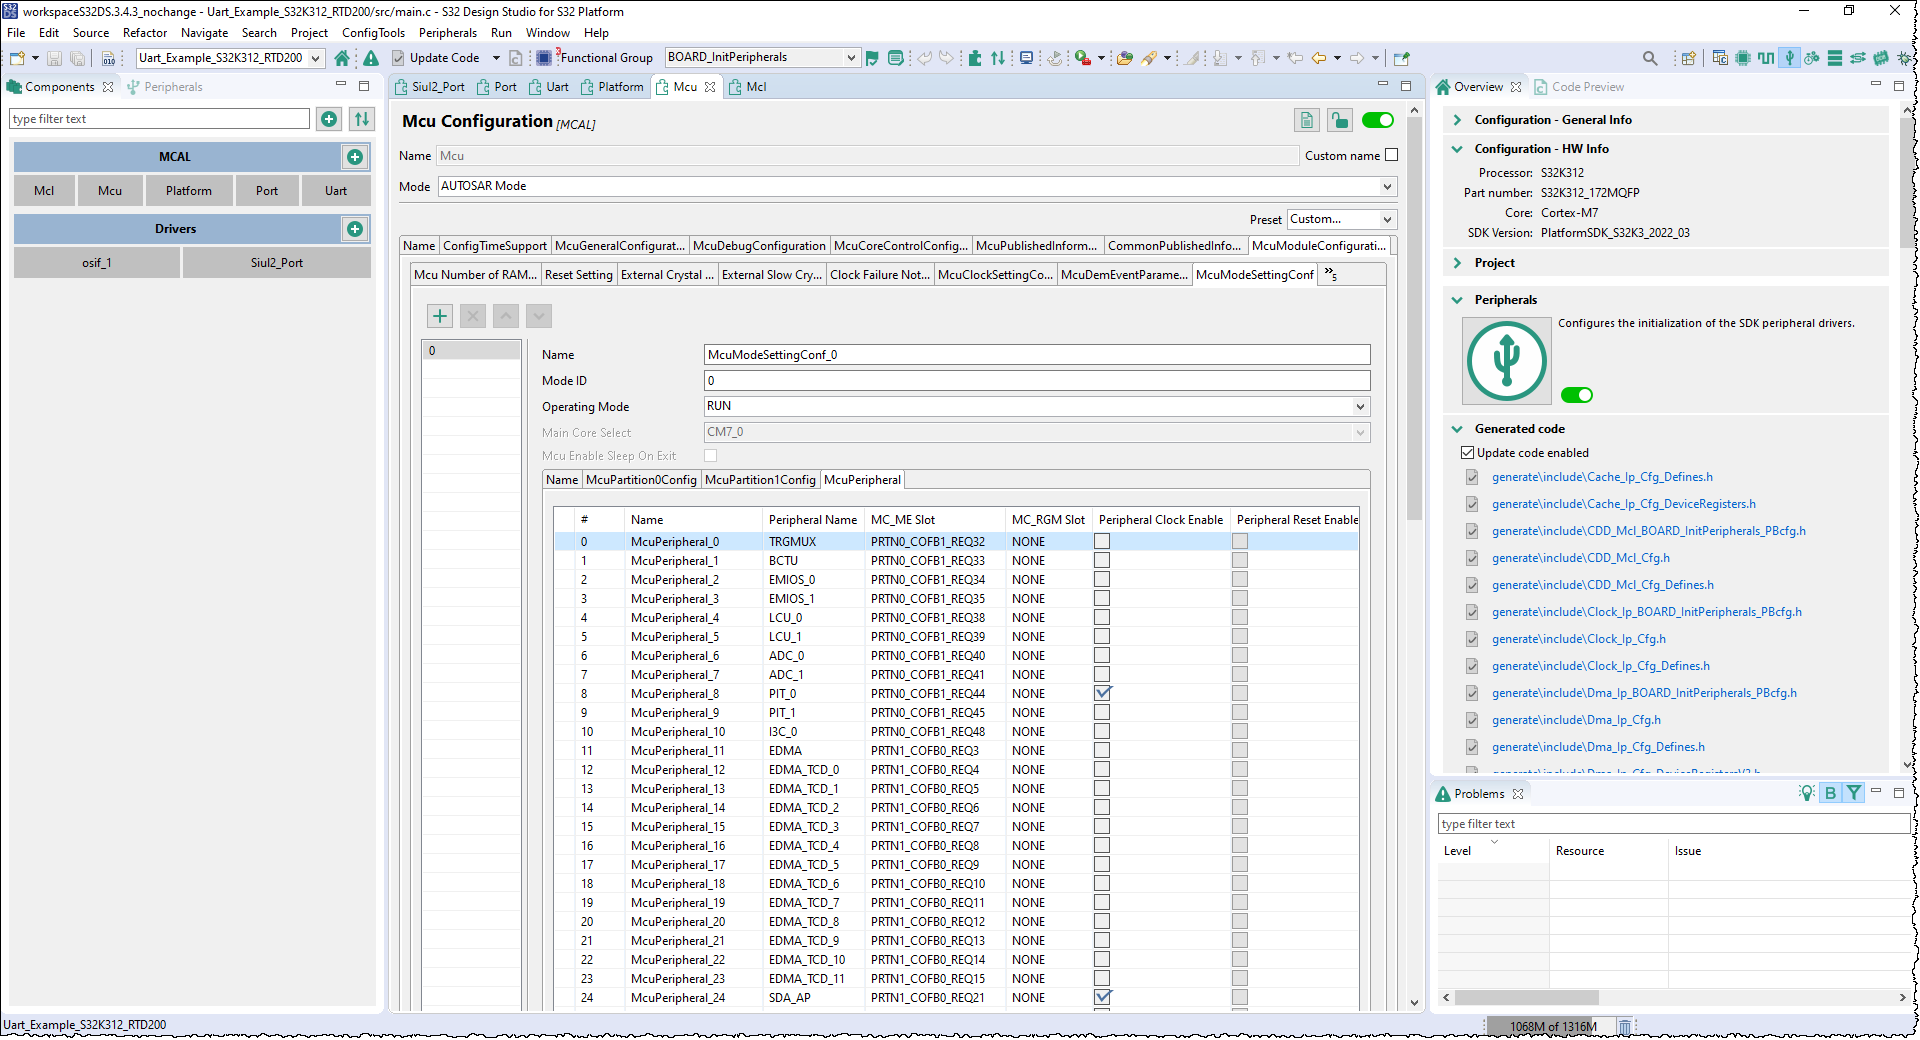The image size is (1920, 1040).
Task: Click the search magnifier in the toolbar
Action: coord(1650,58)
